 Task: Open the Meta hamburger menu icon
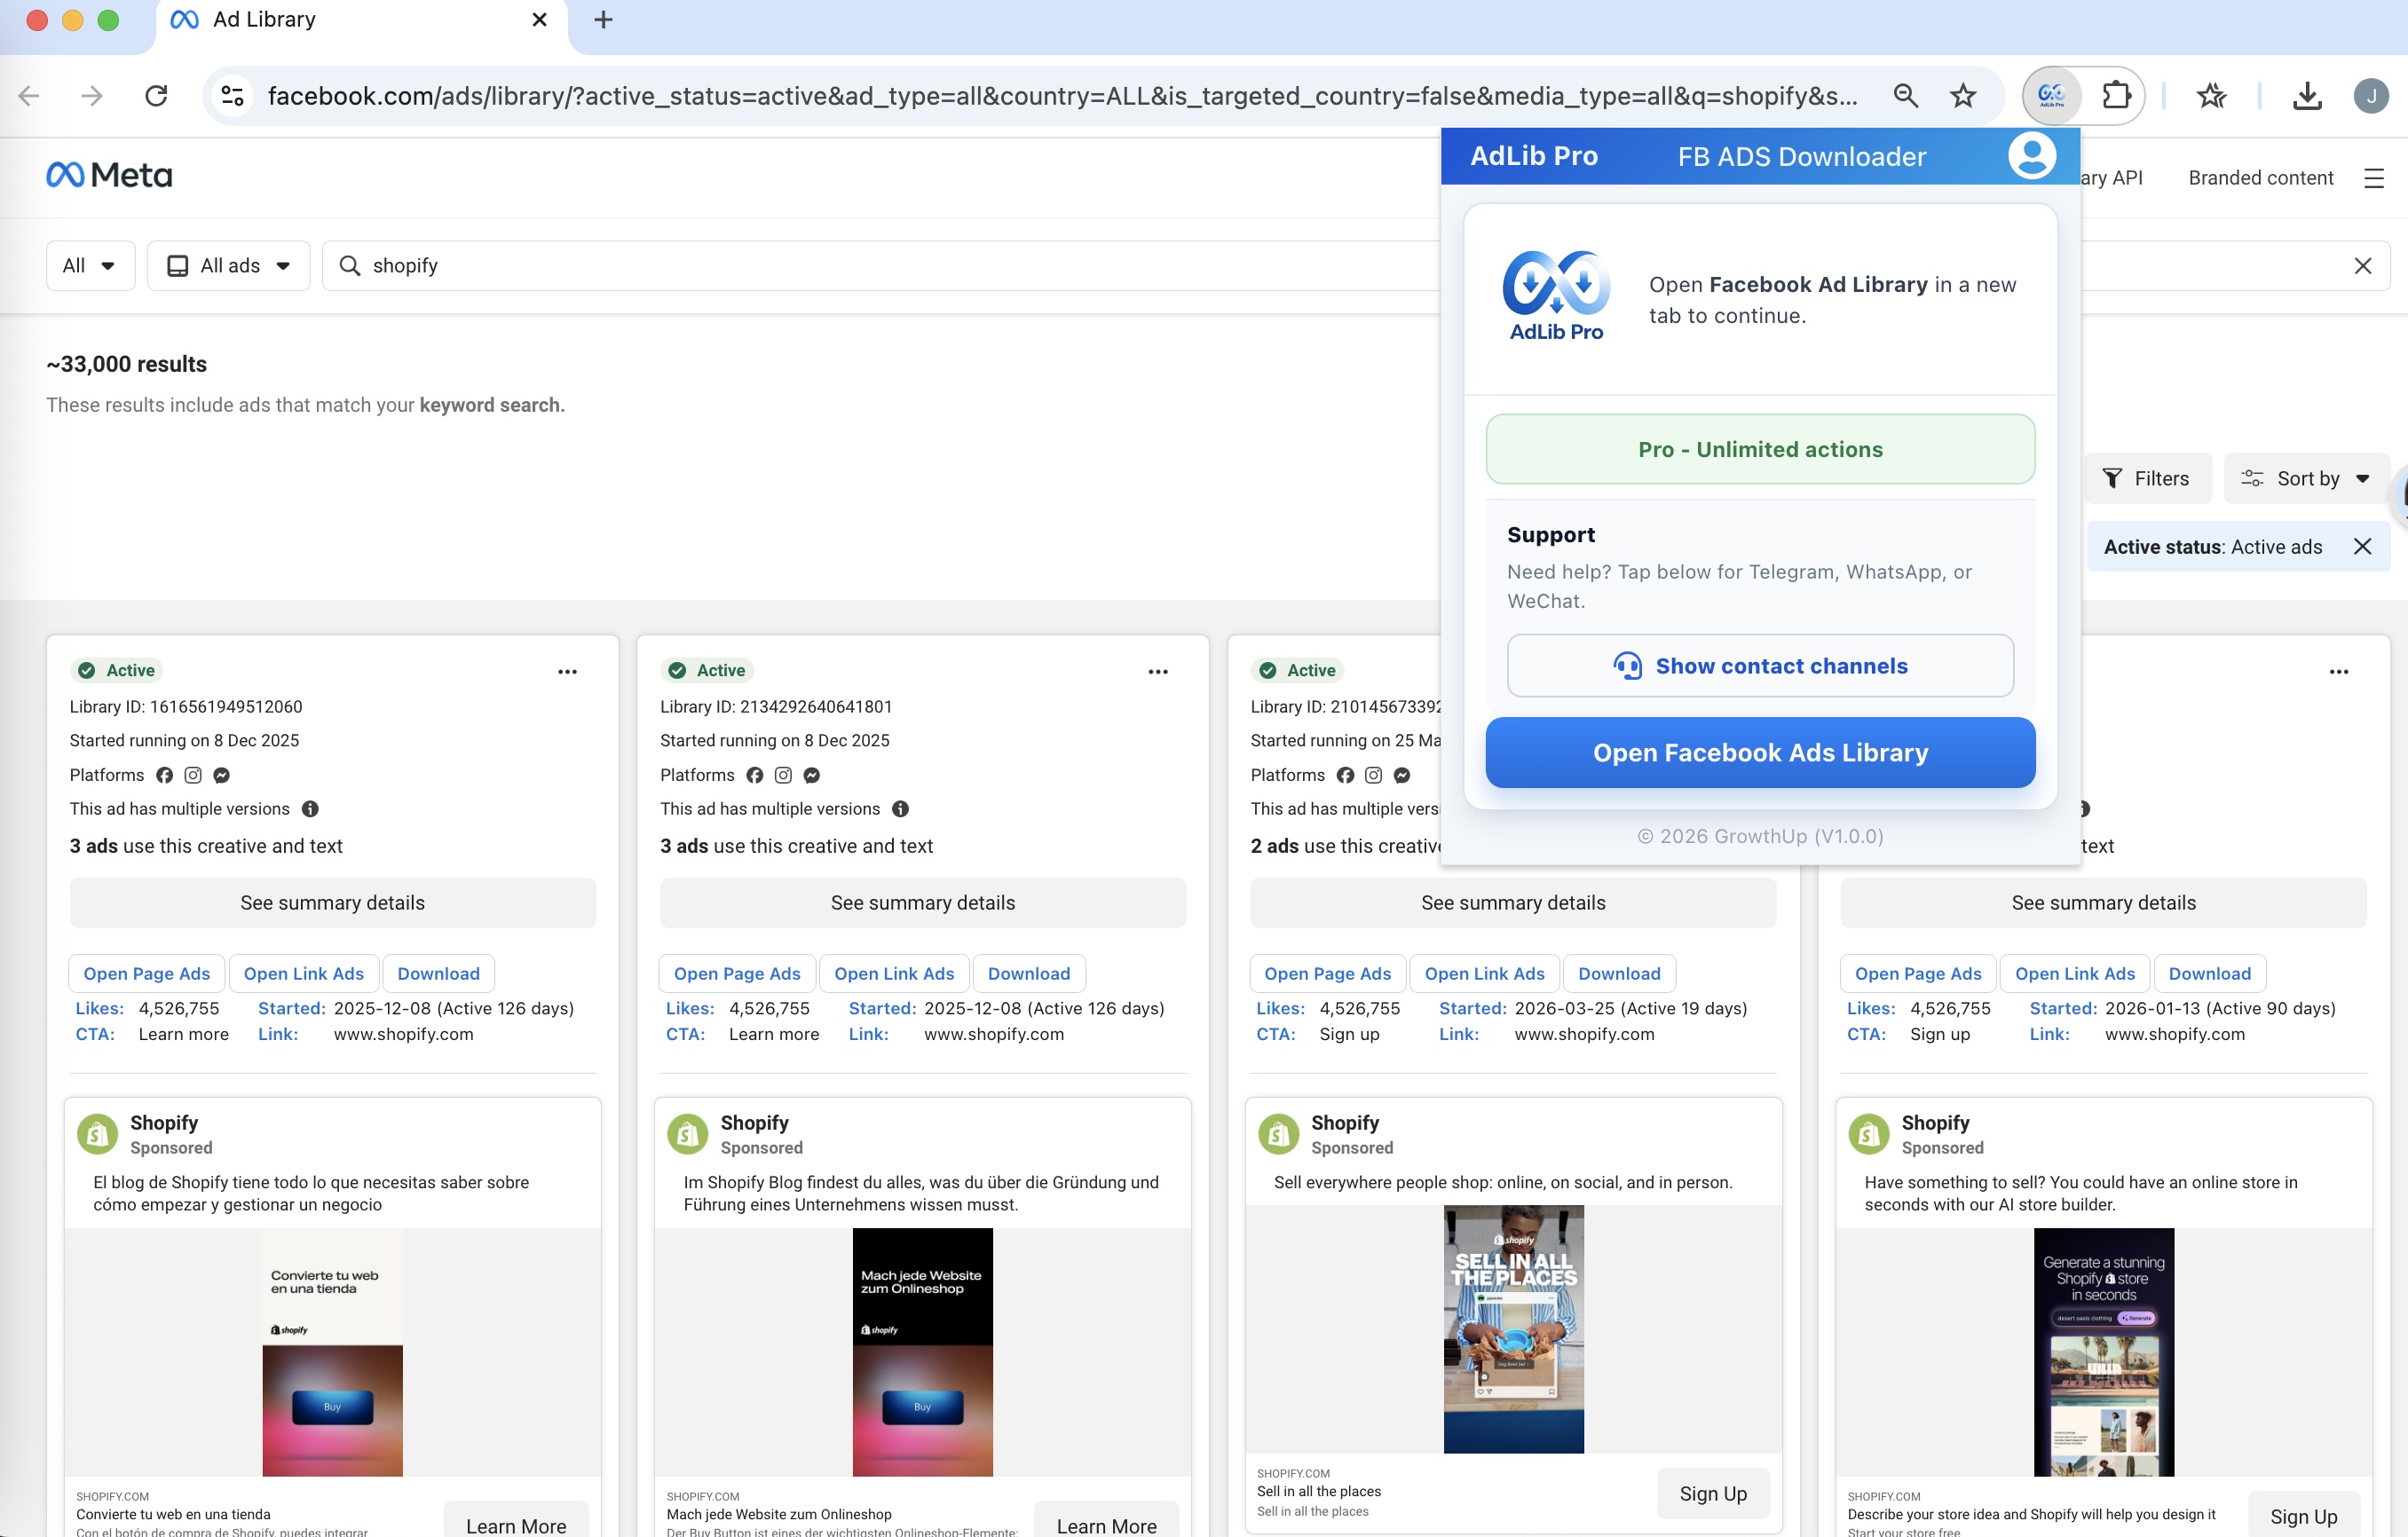click(x=2374, y=178)
